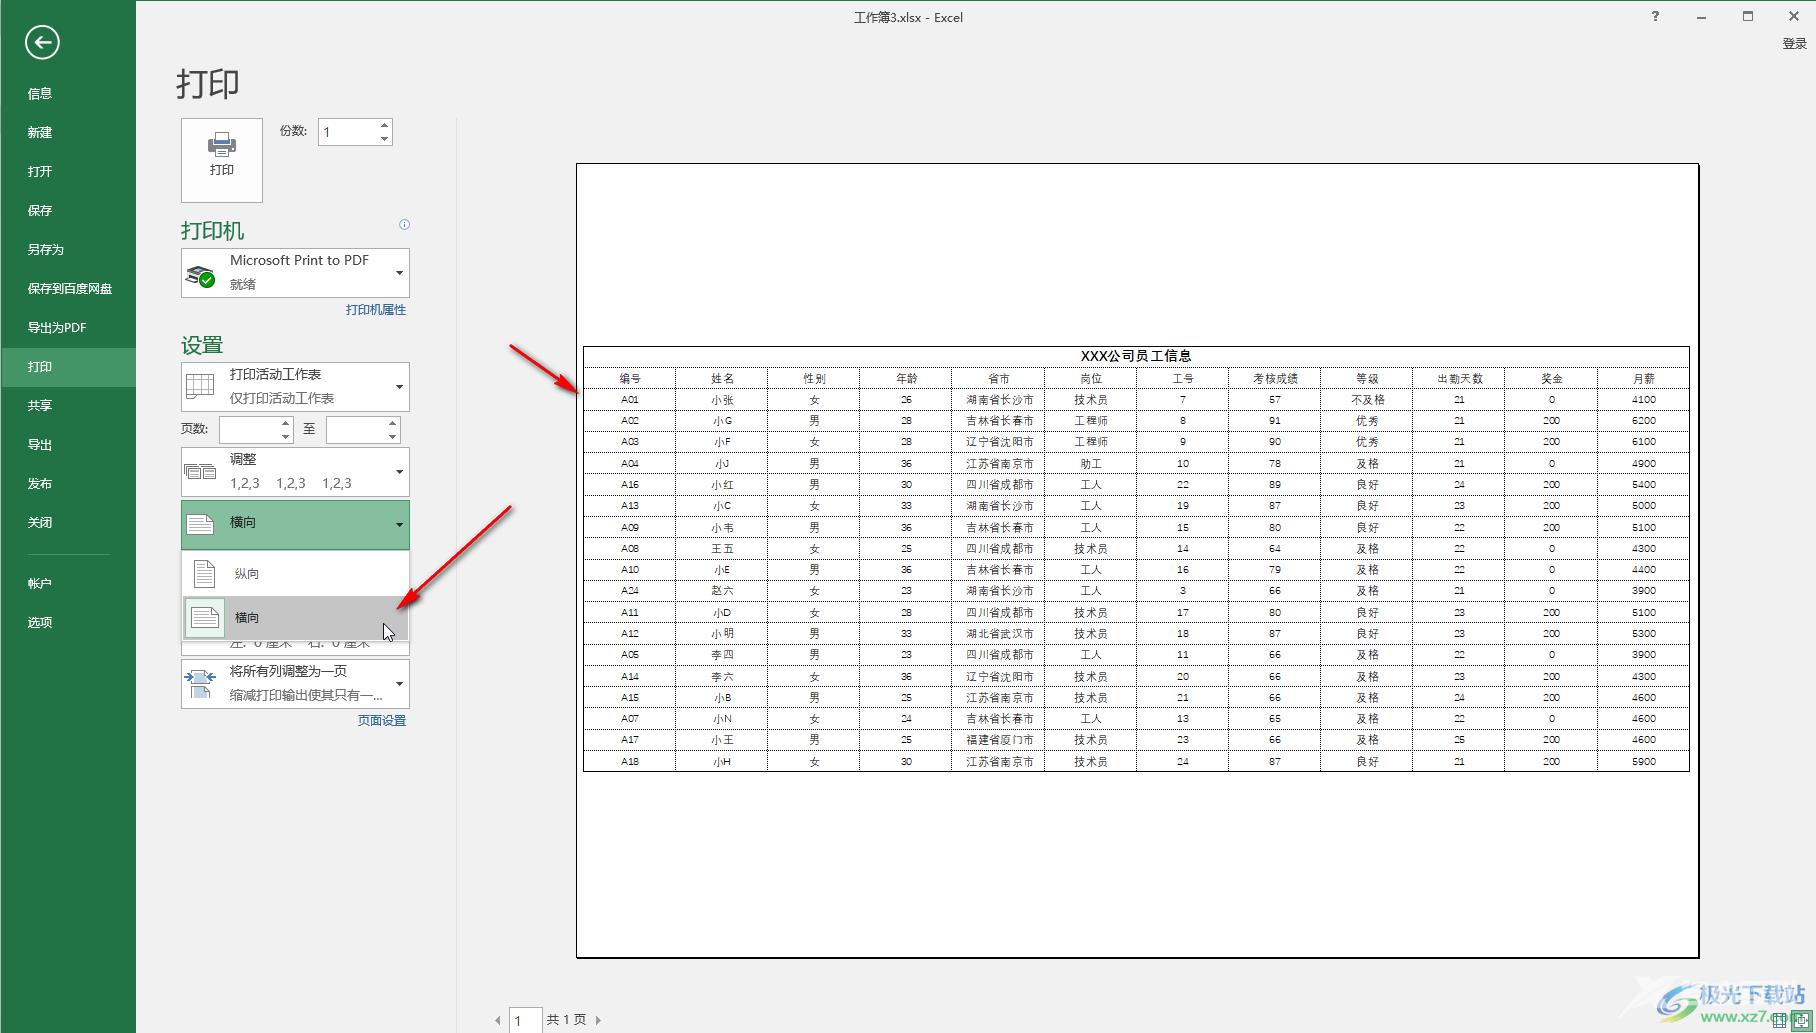Expand the collation dropdown
Image resolution: width=1816 pixels, height=1033 pixels.
pos(399,472)
